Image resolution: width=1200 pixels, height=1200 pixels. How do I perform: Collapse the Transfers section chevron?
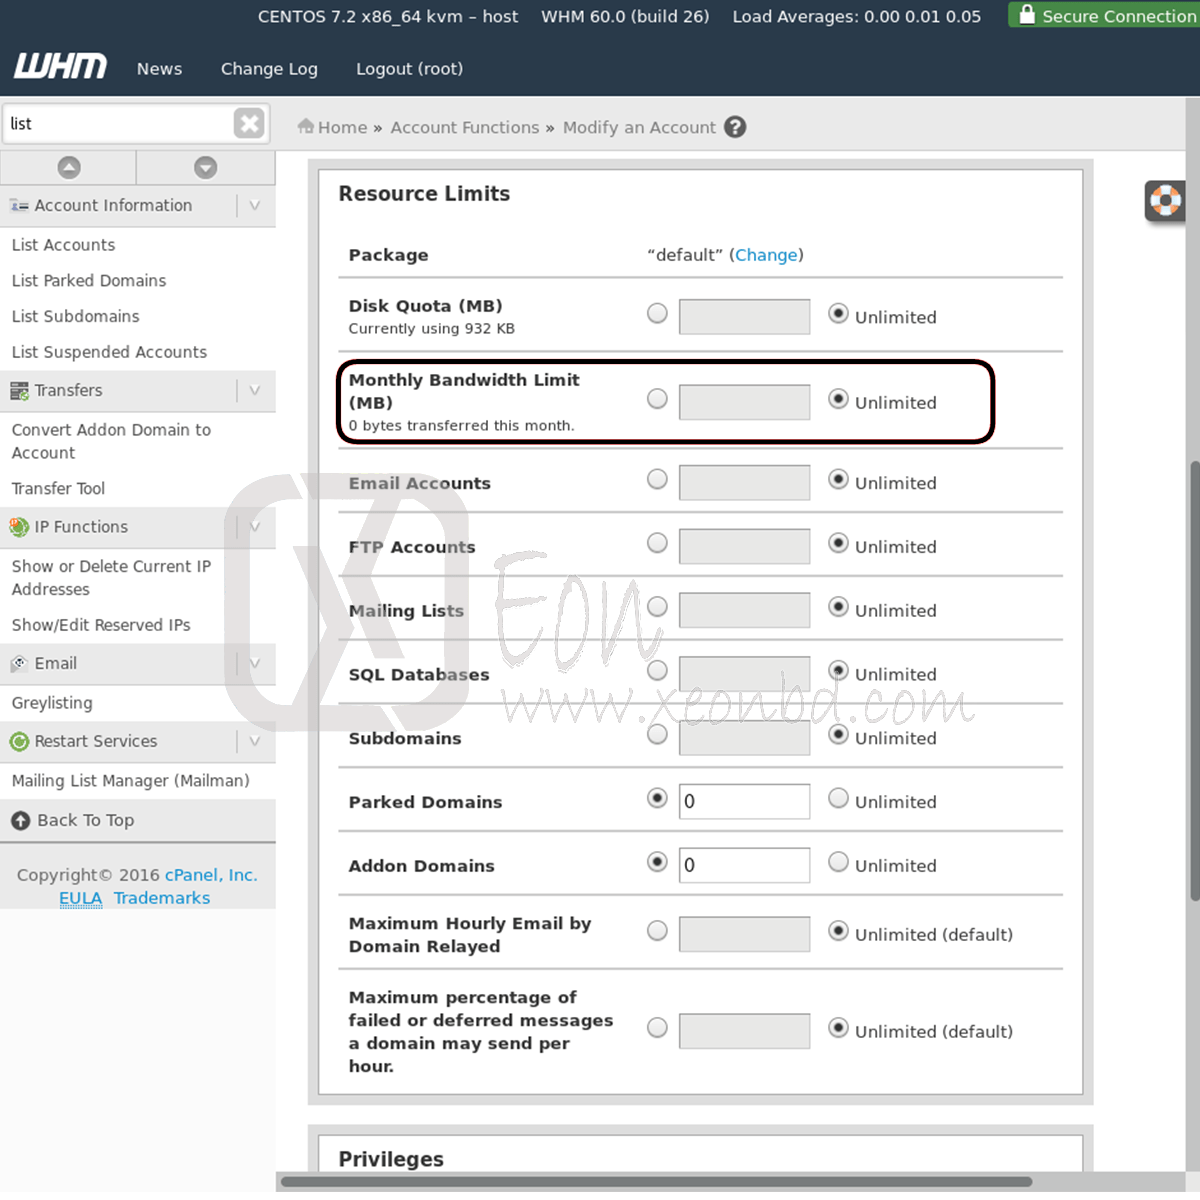click(x=255, y=390)
